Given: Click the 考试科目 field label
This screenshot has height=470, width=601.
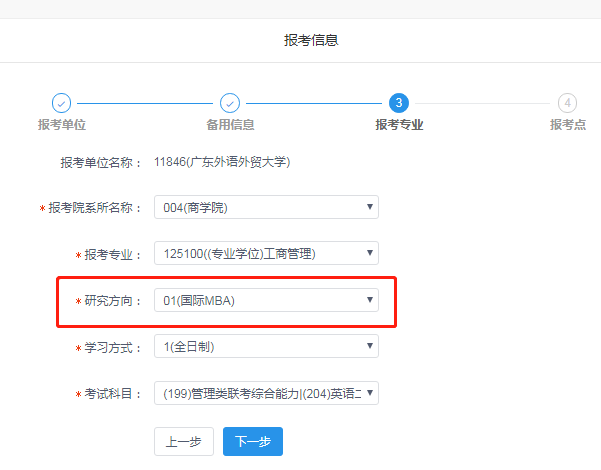Looking at the screenshot, I should [110, 394].
